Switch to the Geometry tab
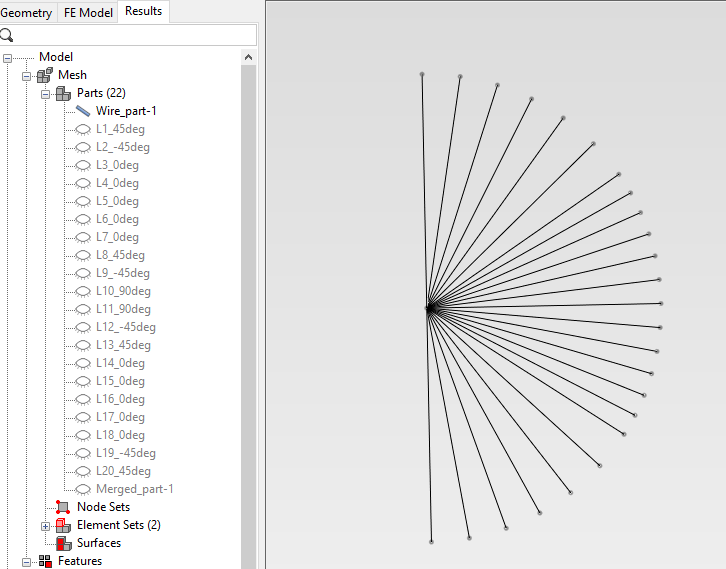The image size is (726, 569). [x=26, y=13]
